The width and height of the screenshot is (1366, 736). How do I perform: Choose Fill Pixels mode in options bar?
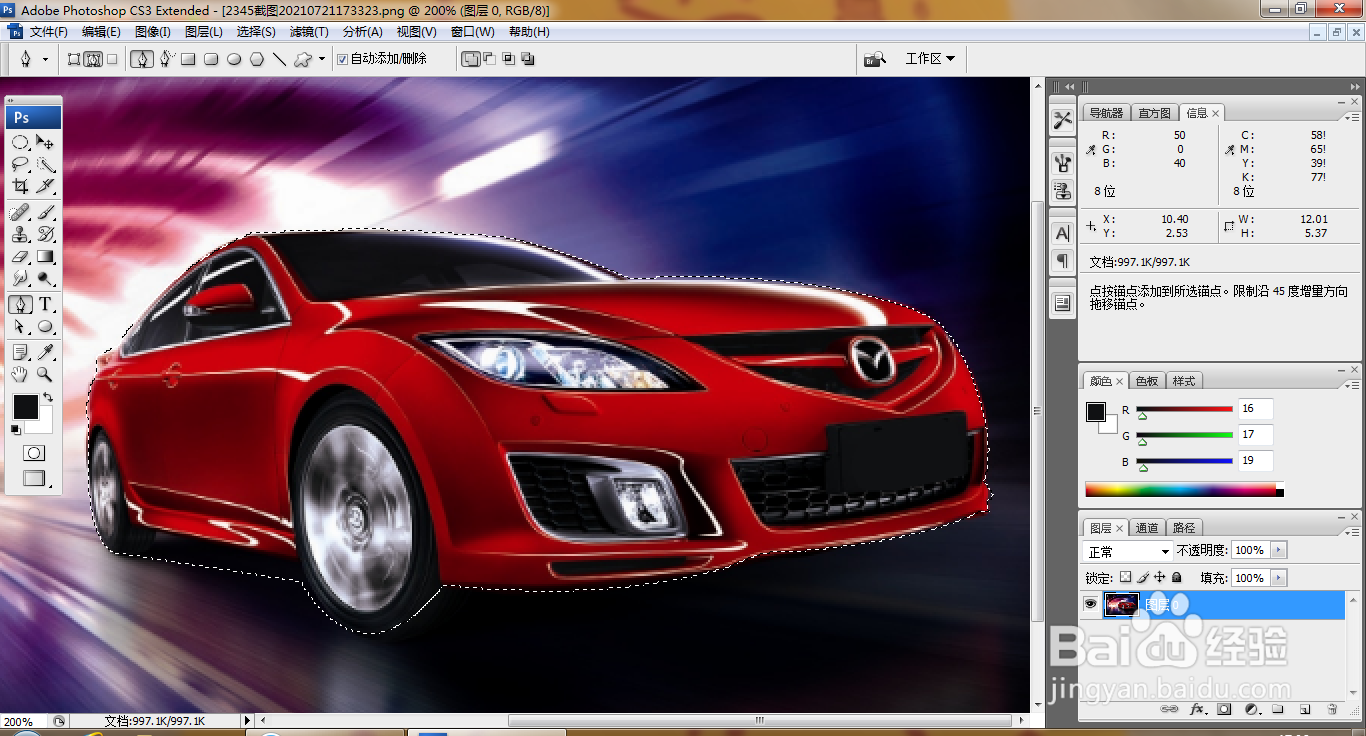112,59
